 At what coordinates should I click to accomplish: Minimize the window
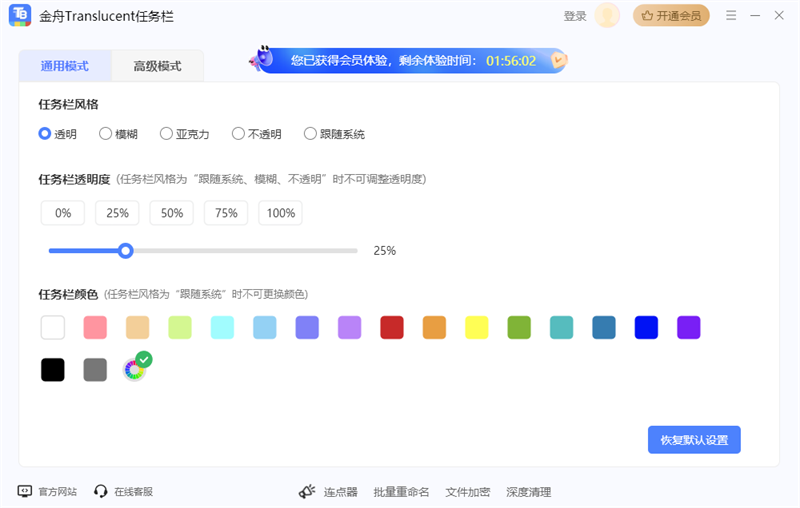[755, 16]
